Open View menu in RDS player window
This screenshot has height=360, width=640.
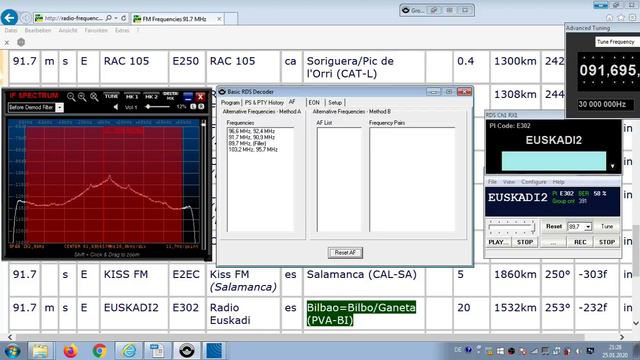point(509,182)
